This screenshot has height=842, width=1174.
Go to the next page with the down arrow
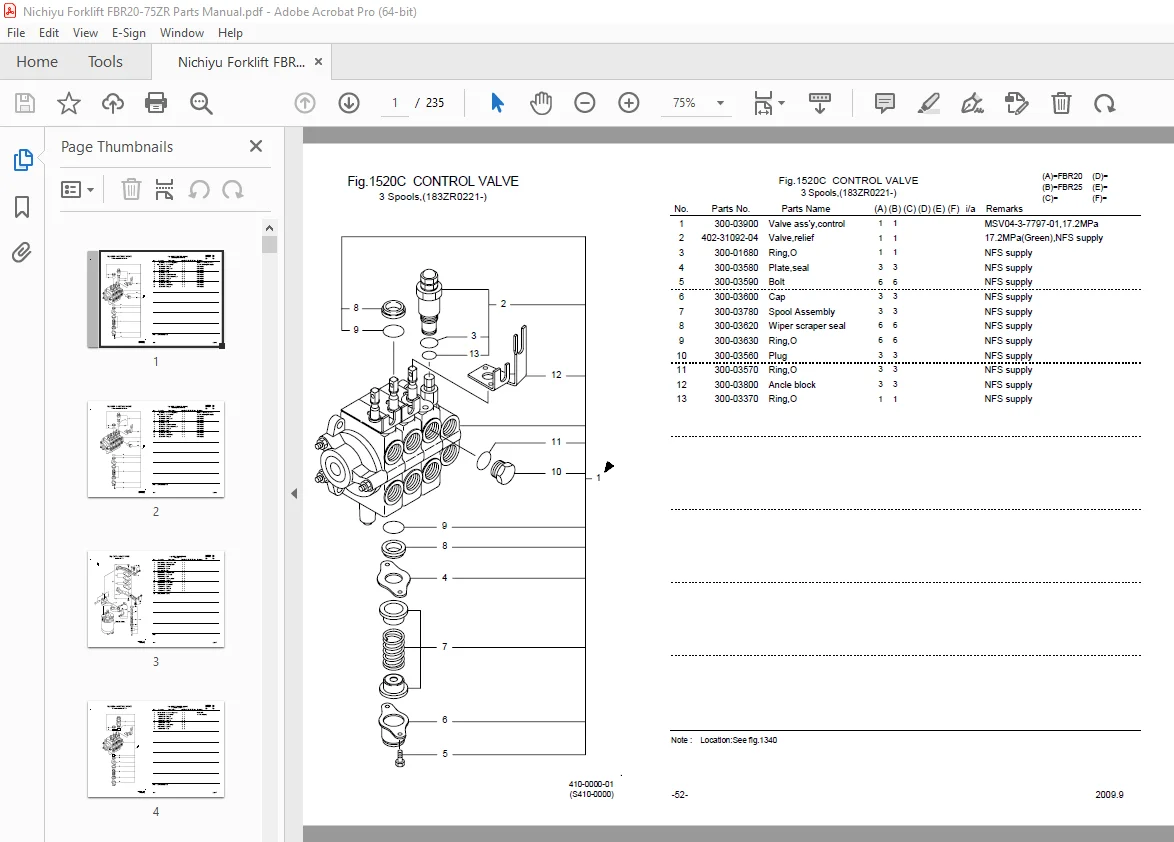(x=349, y=103)
